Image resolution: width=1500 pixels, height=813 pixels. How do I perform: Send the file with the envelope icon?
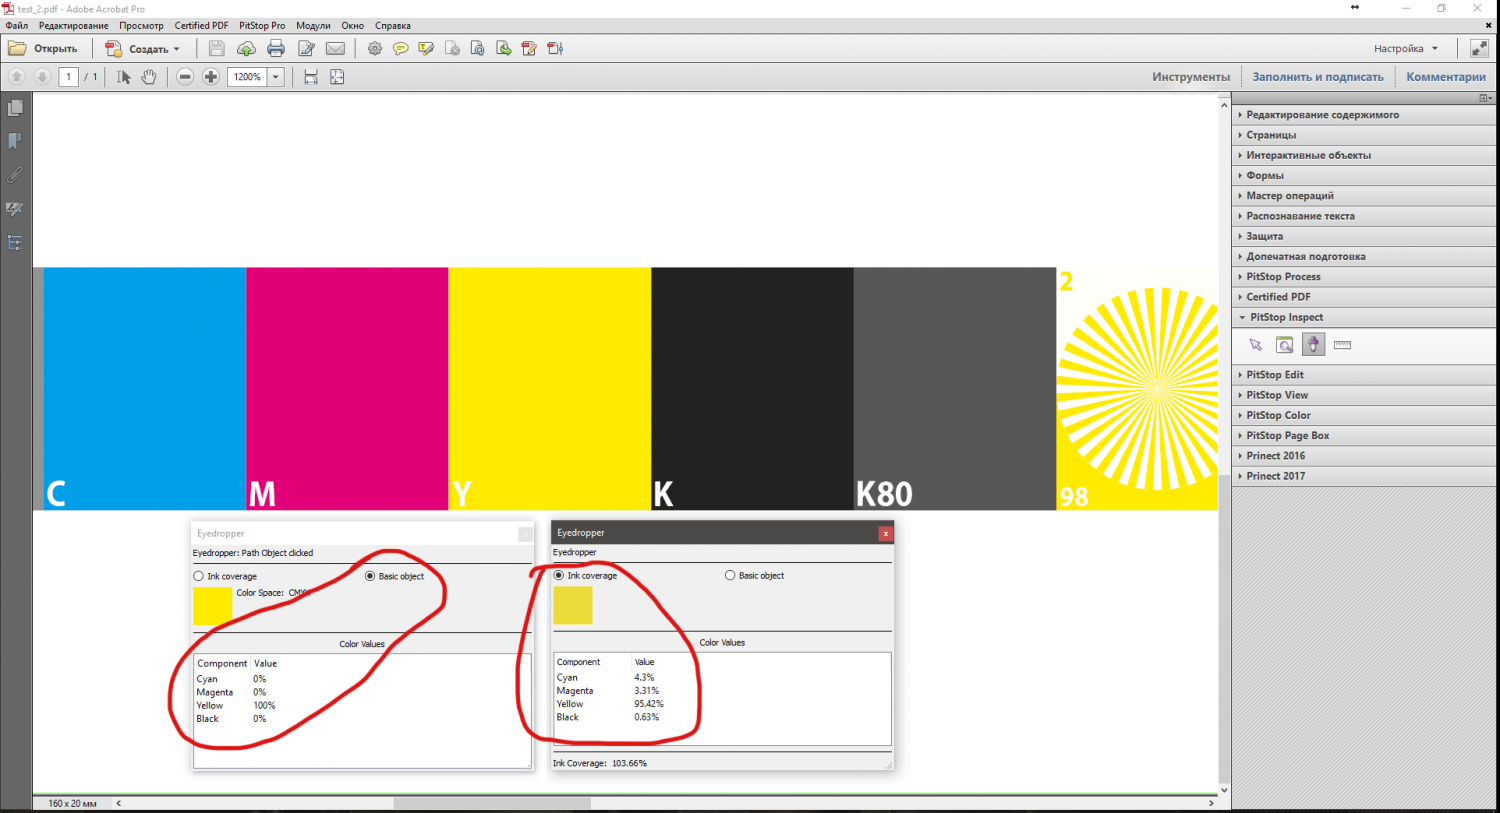pyautogui.click(x=335, y=48)
